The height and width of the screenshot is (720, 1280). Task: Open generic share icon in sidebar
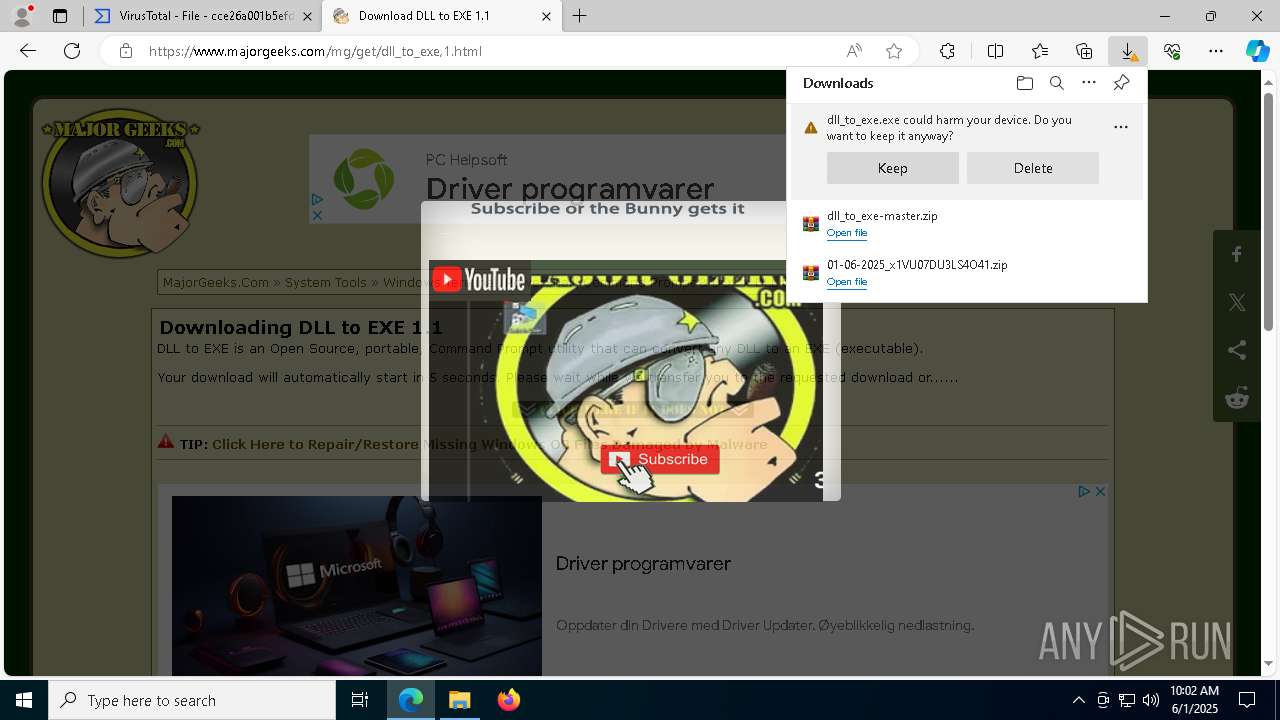[1237, 350]
